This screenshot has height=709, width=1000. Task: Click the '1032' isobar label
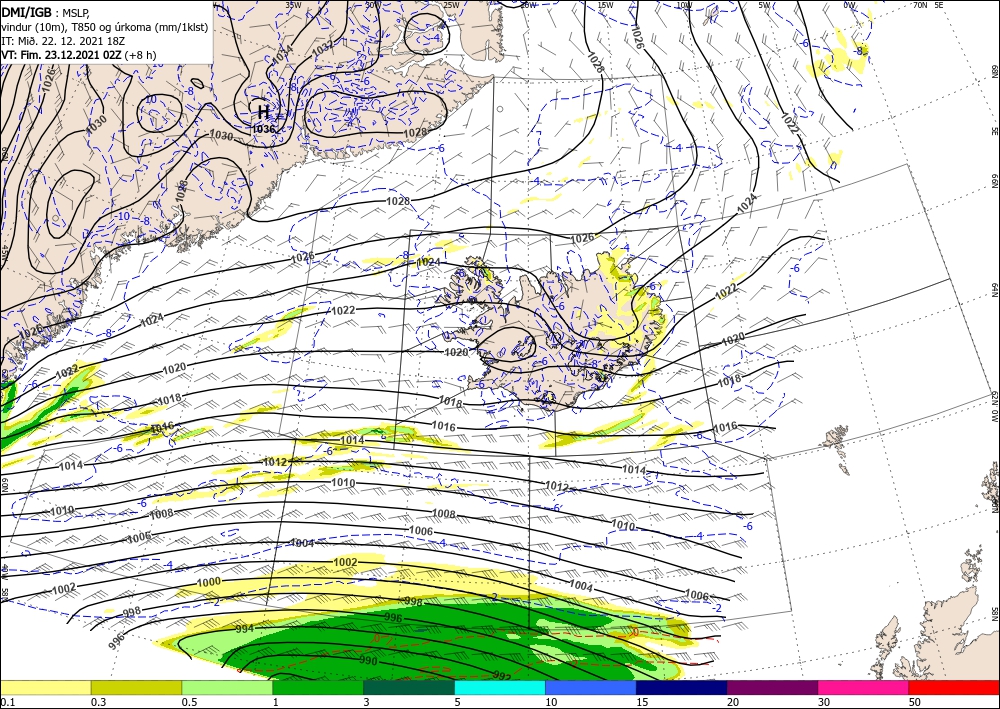(323, 48)
